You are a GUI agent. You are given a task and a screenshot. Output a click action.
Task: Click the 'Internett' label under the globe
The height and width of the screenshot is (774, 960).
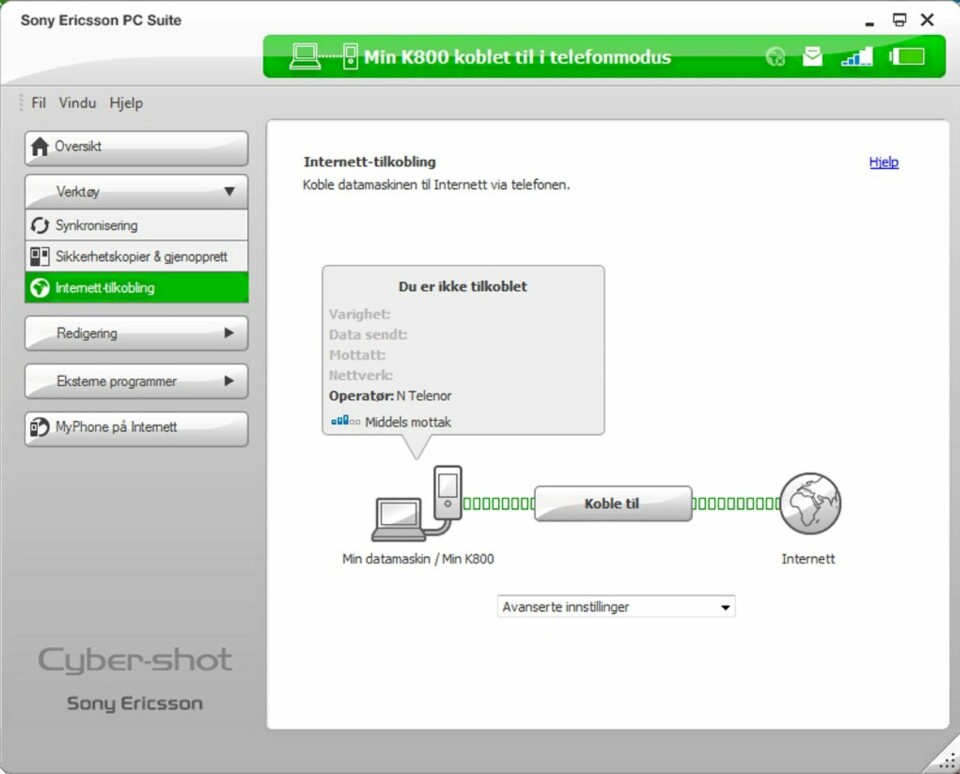tap(808, 558)
